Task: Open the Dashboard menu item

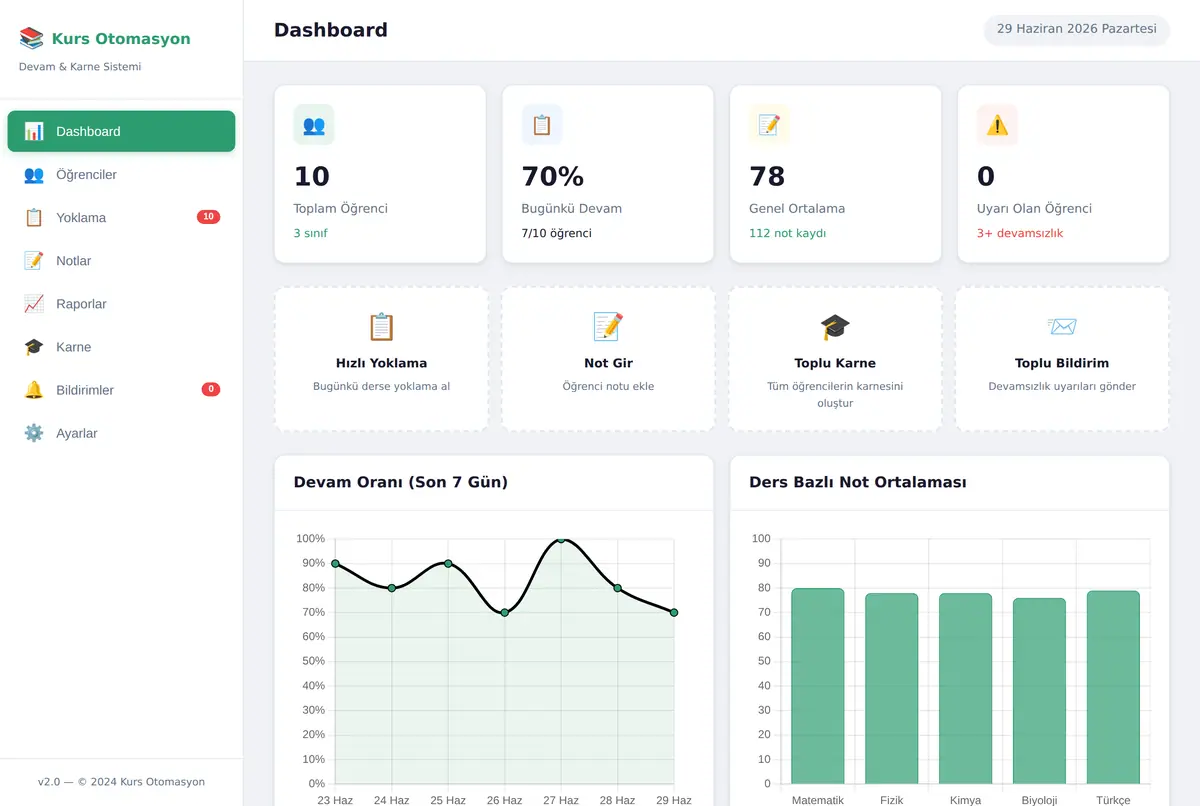Action: [121, 131]
